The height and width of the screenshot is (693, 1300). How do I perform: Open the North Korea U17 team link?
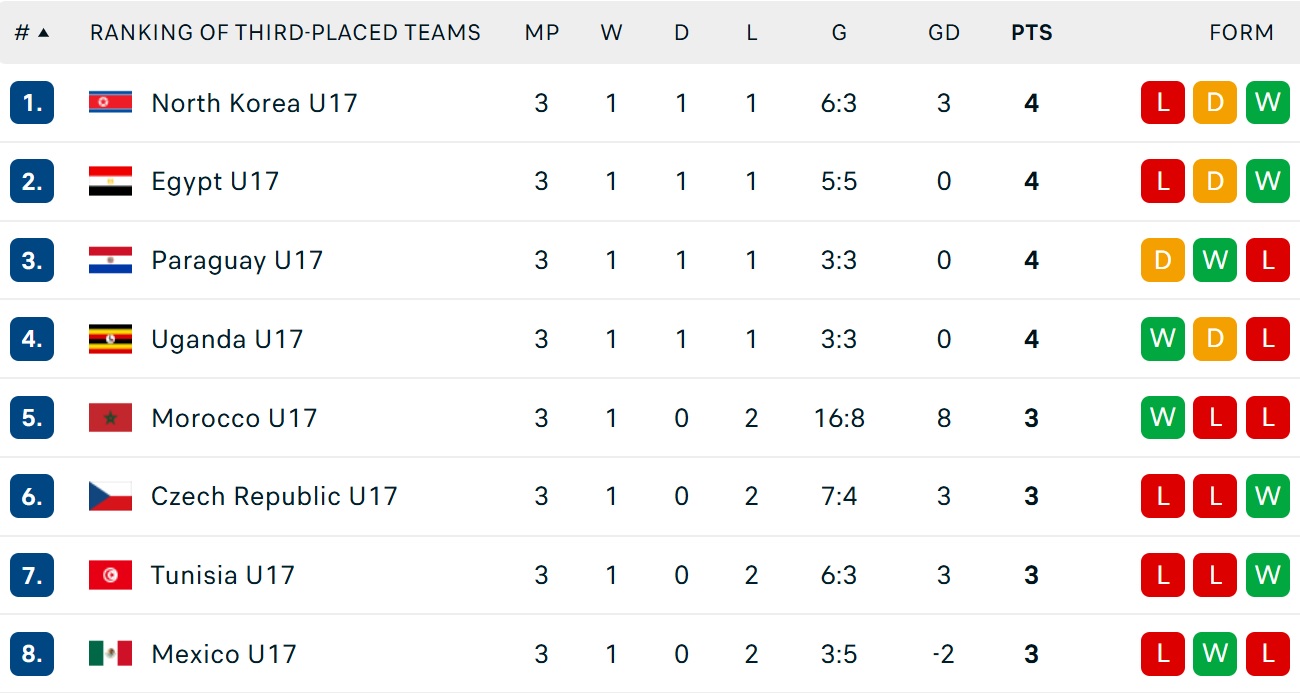click(254, 102)
